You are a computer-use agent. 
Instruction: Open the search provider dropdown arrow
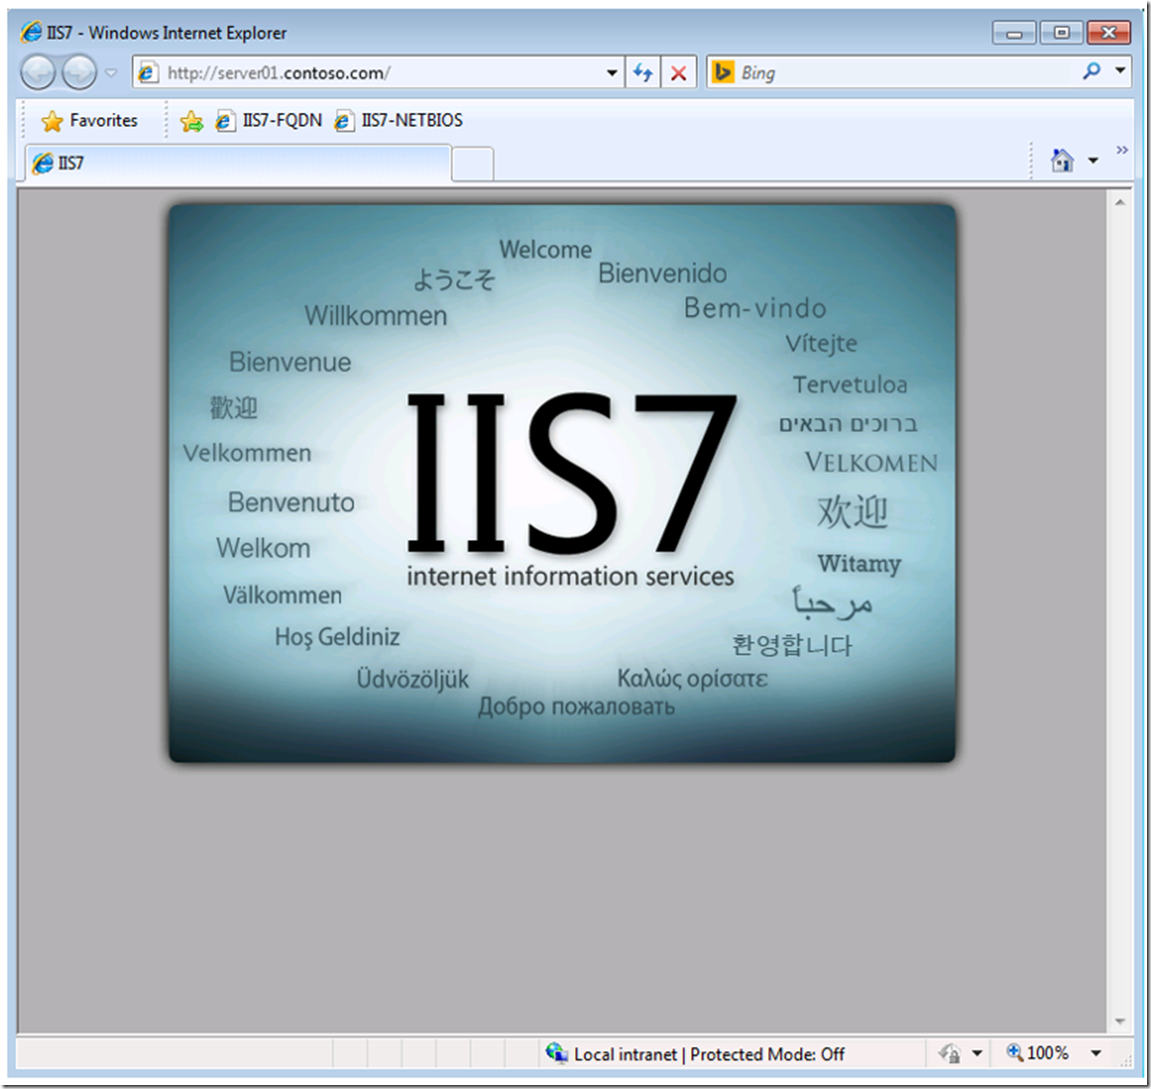click(x=1120, y=70)
